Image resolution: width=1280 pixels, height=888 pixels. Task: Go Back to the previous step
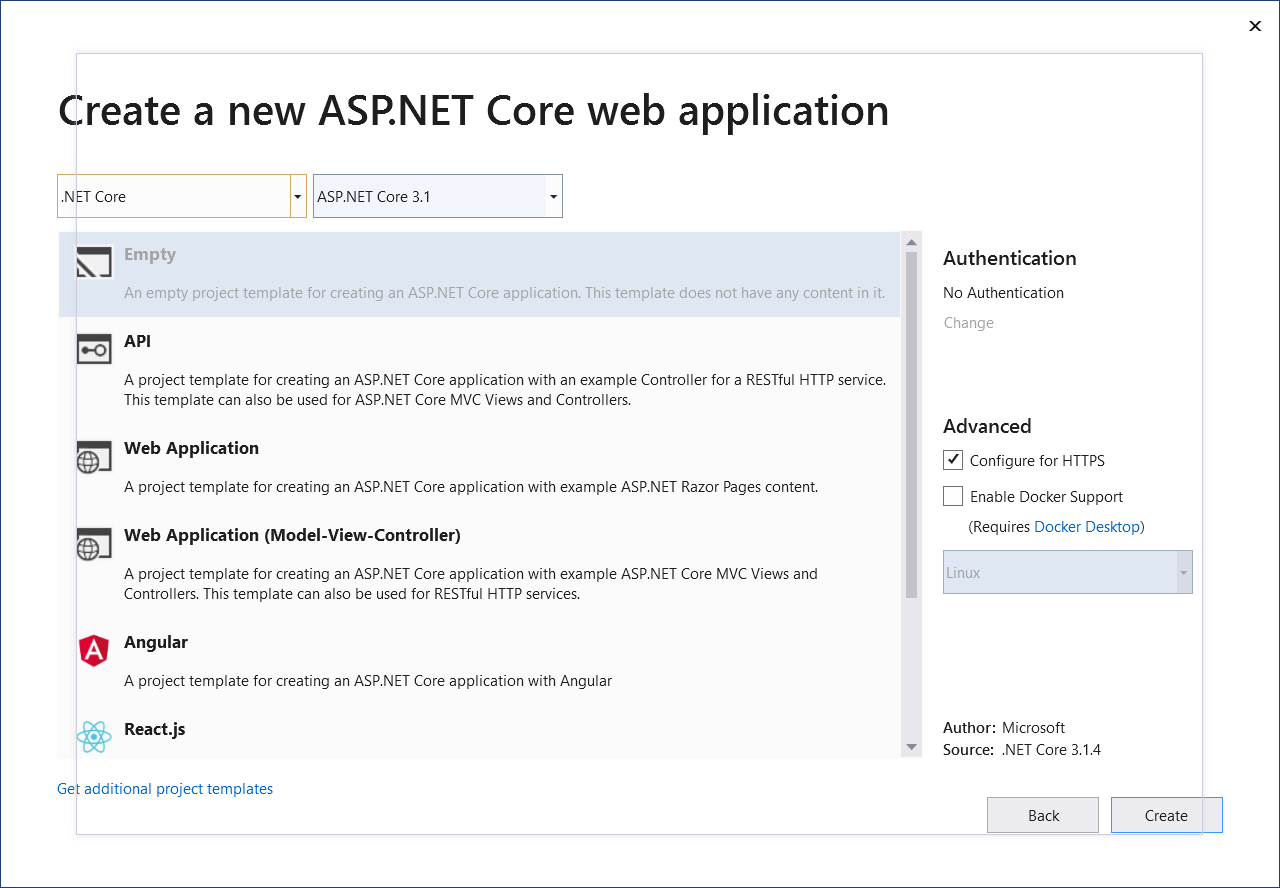[x=1042, y=815]
